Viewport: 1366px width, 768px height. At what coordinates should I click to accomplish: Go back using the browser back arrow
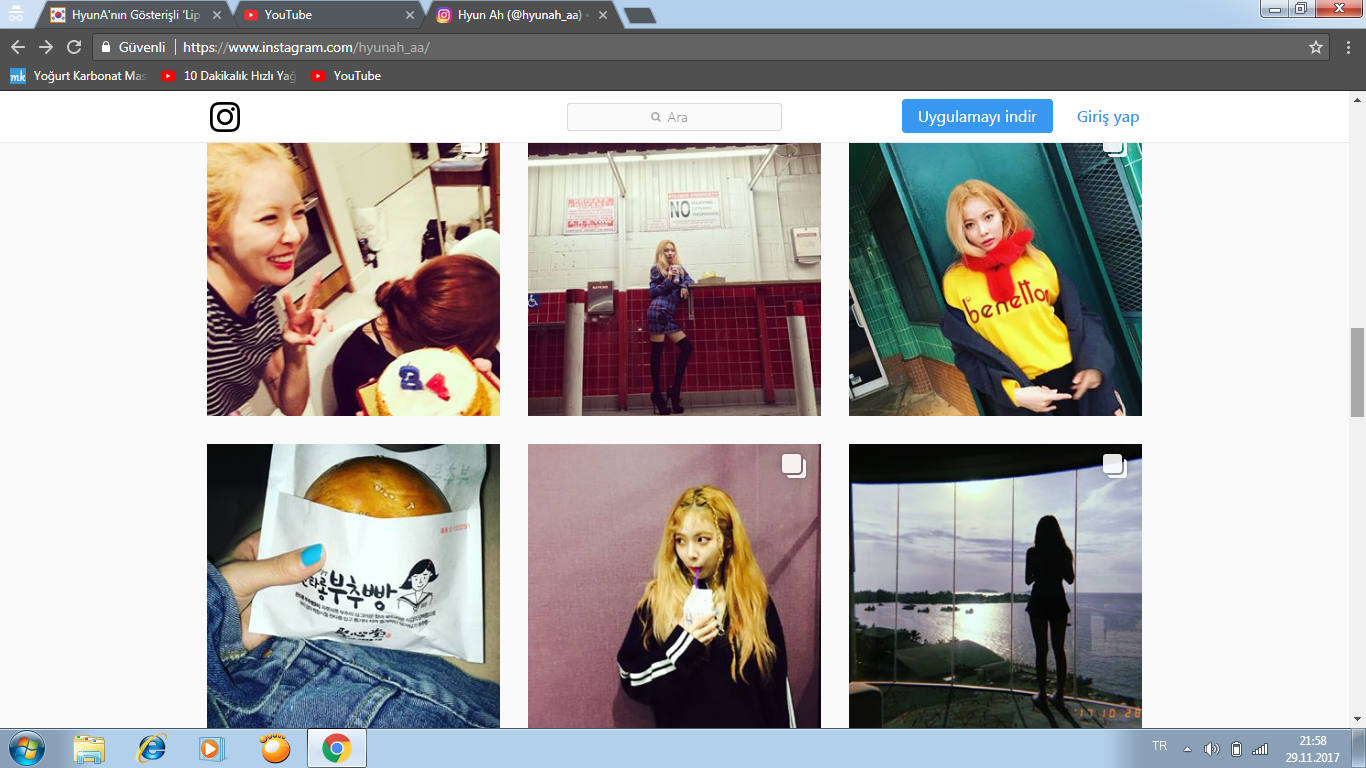(18, 47)
